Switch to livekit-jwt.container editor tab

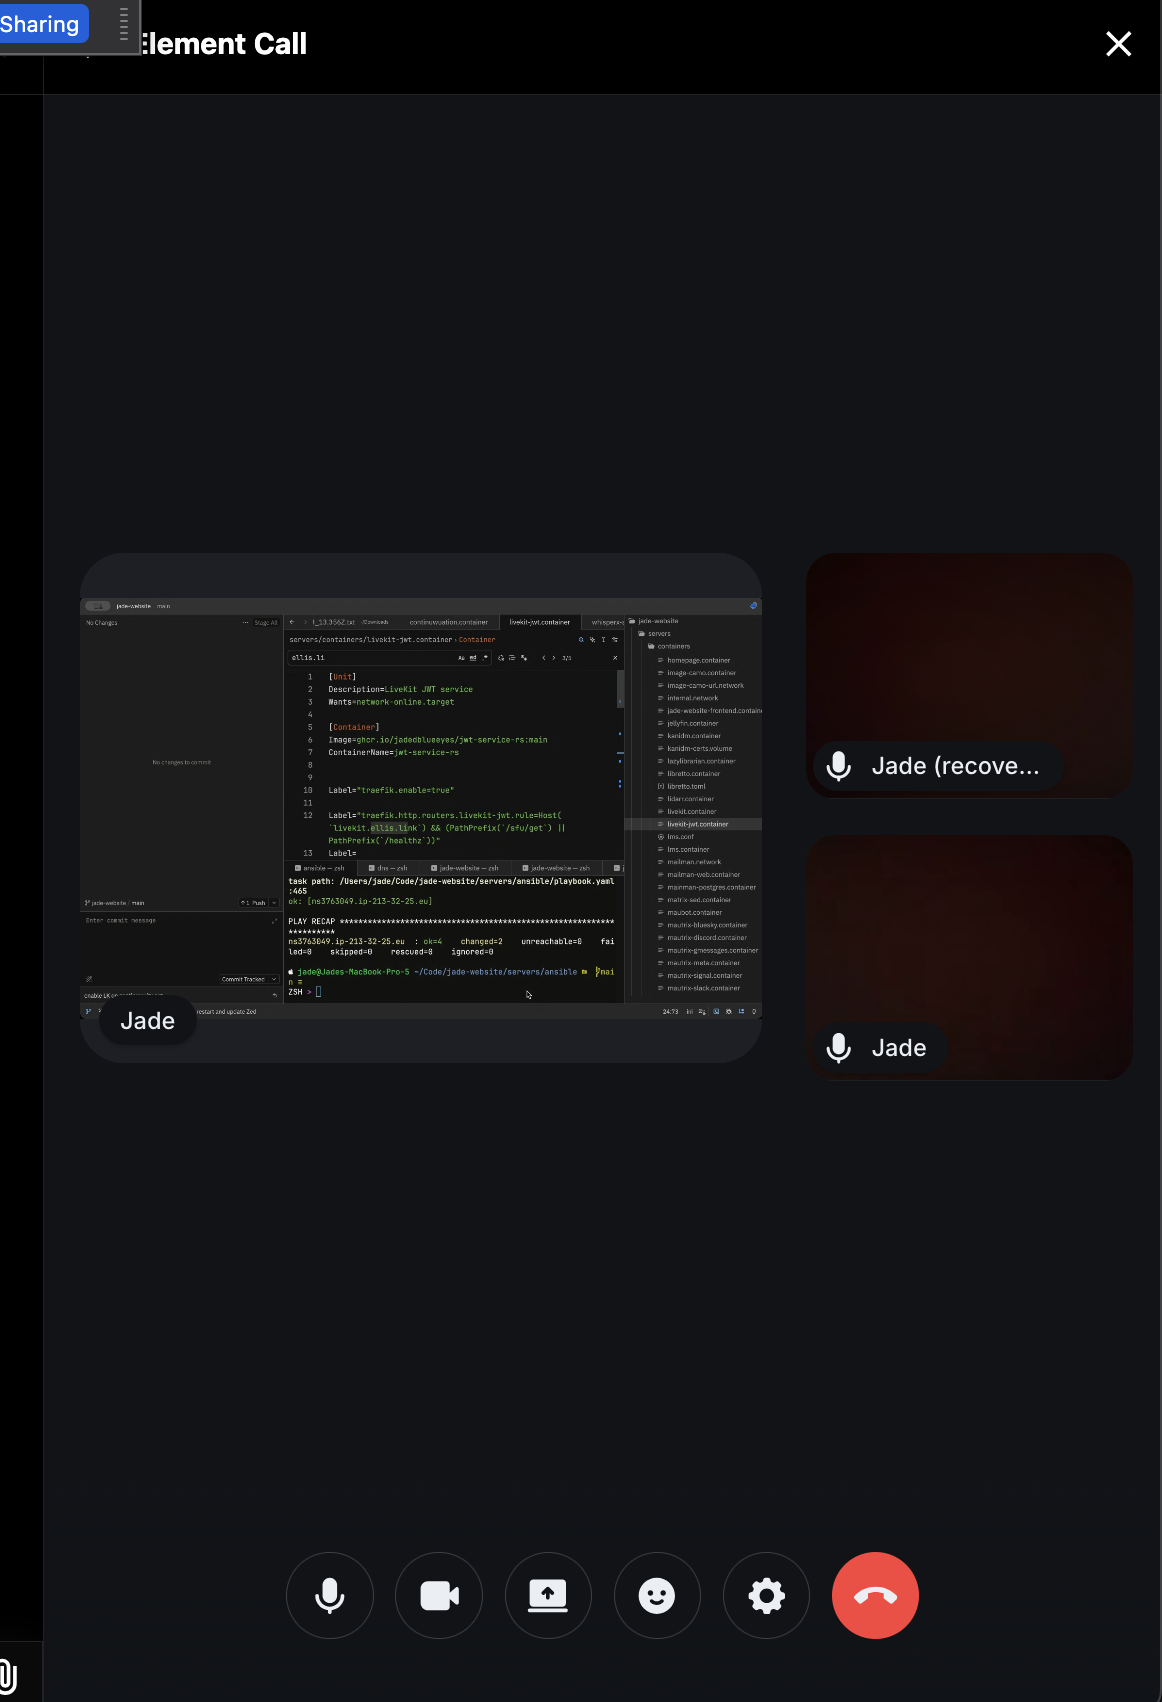(x=540, y=622)
